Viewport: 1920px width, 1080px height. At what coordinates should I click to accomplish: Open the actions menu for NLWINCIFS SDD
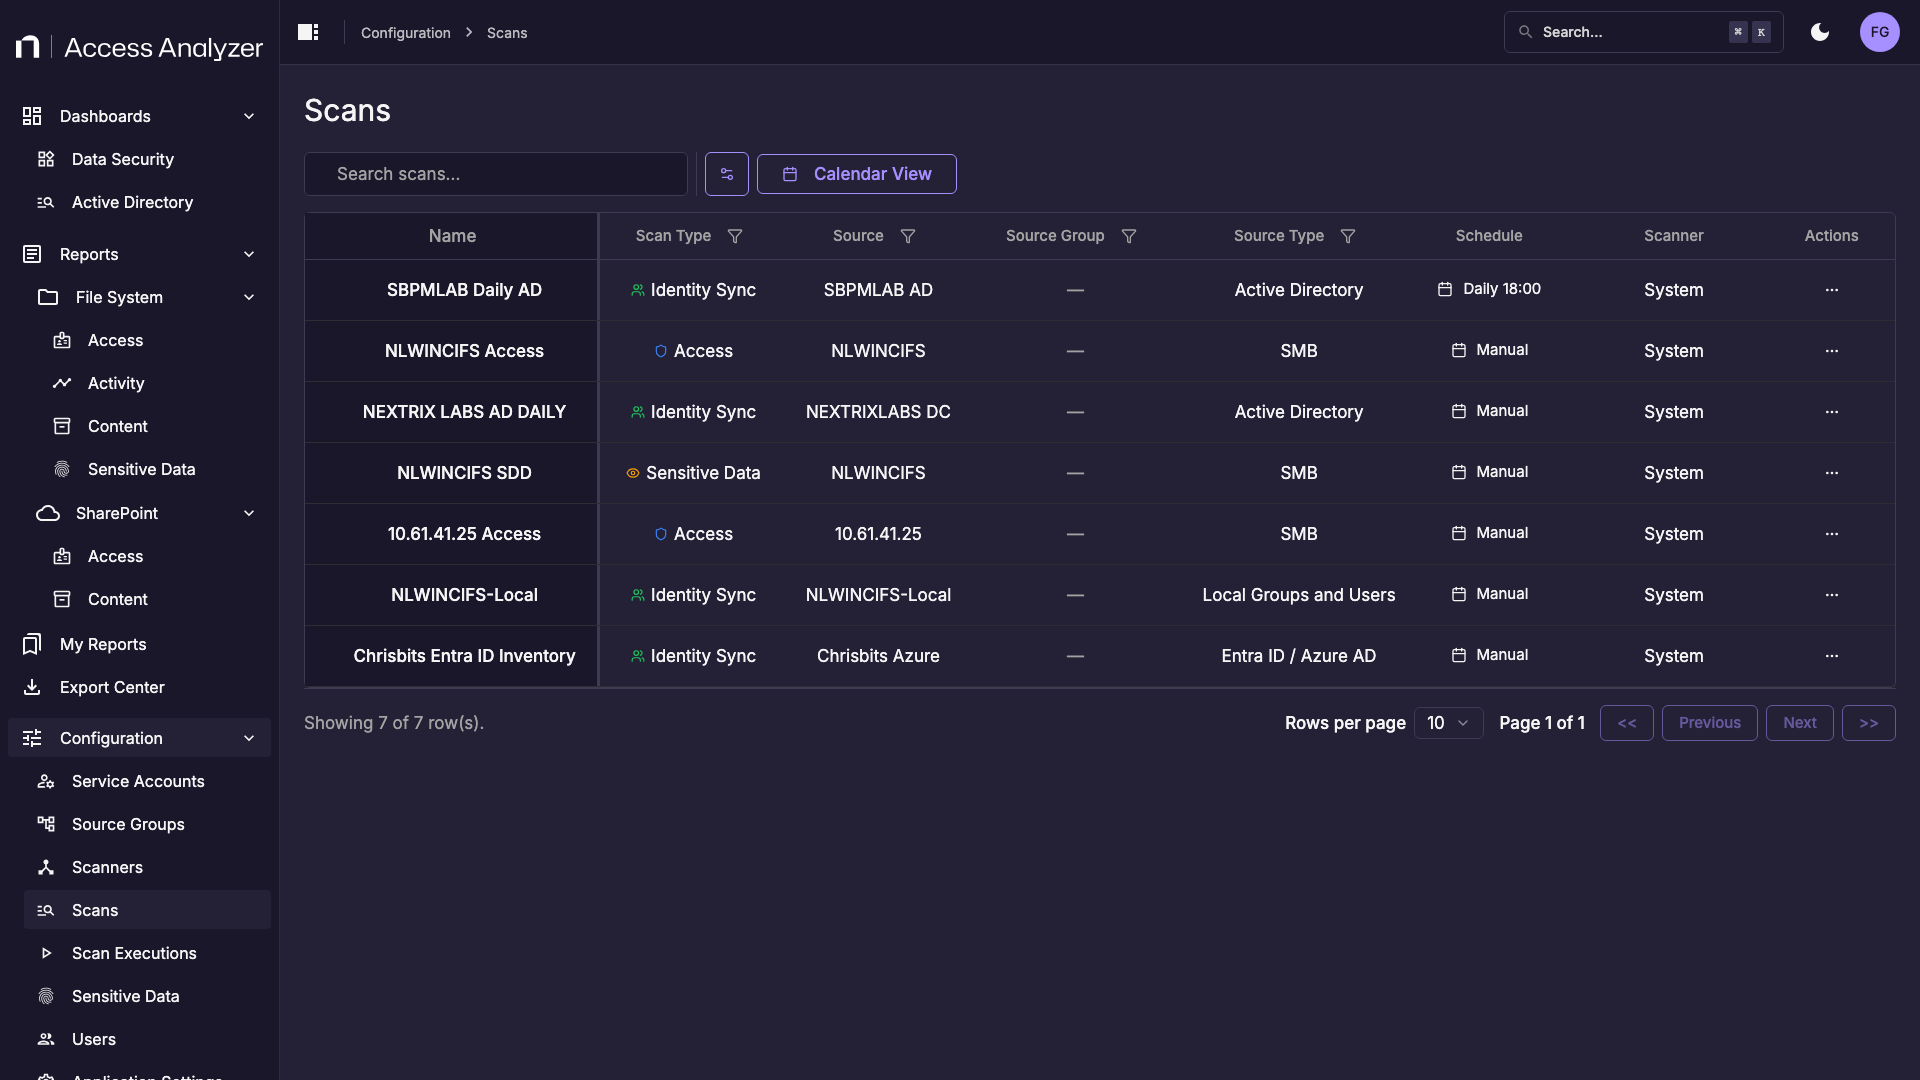[1832, 473]
